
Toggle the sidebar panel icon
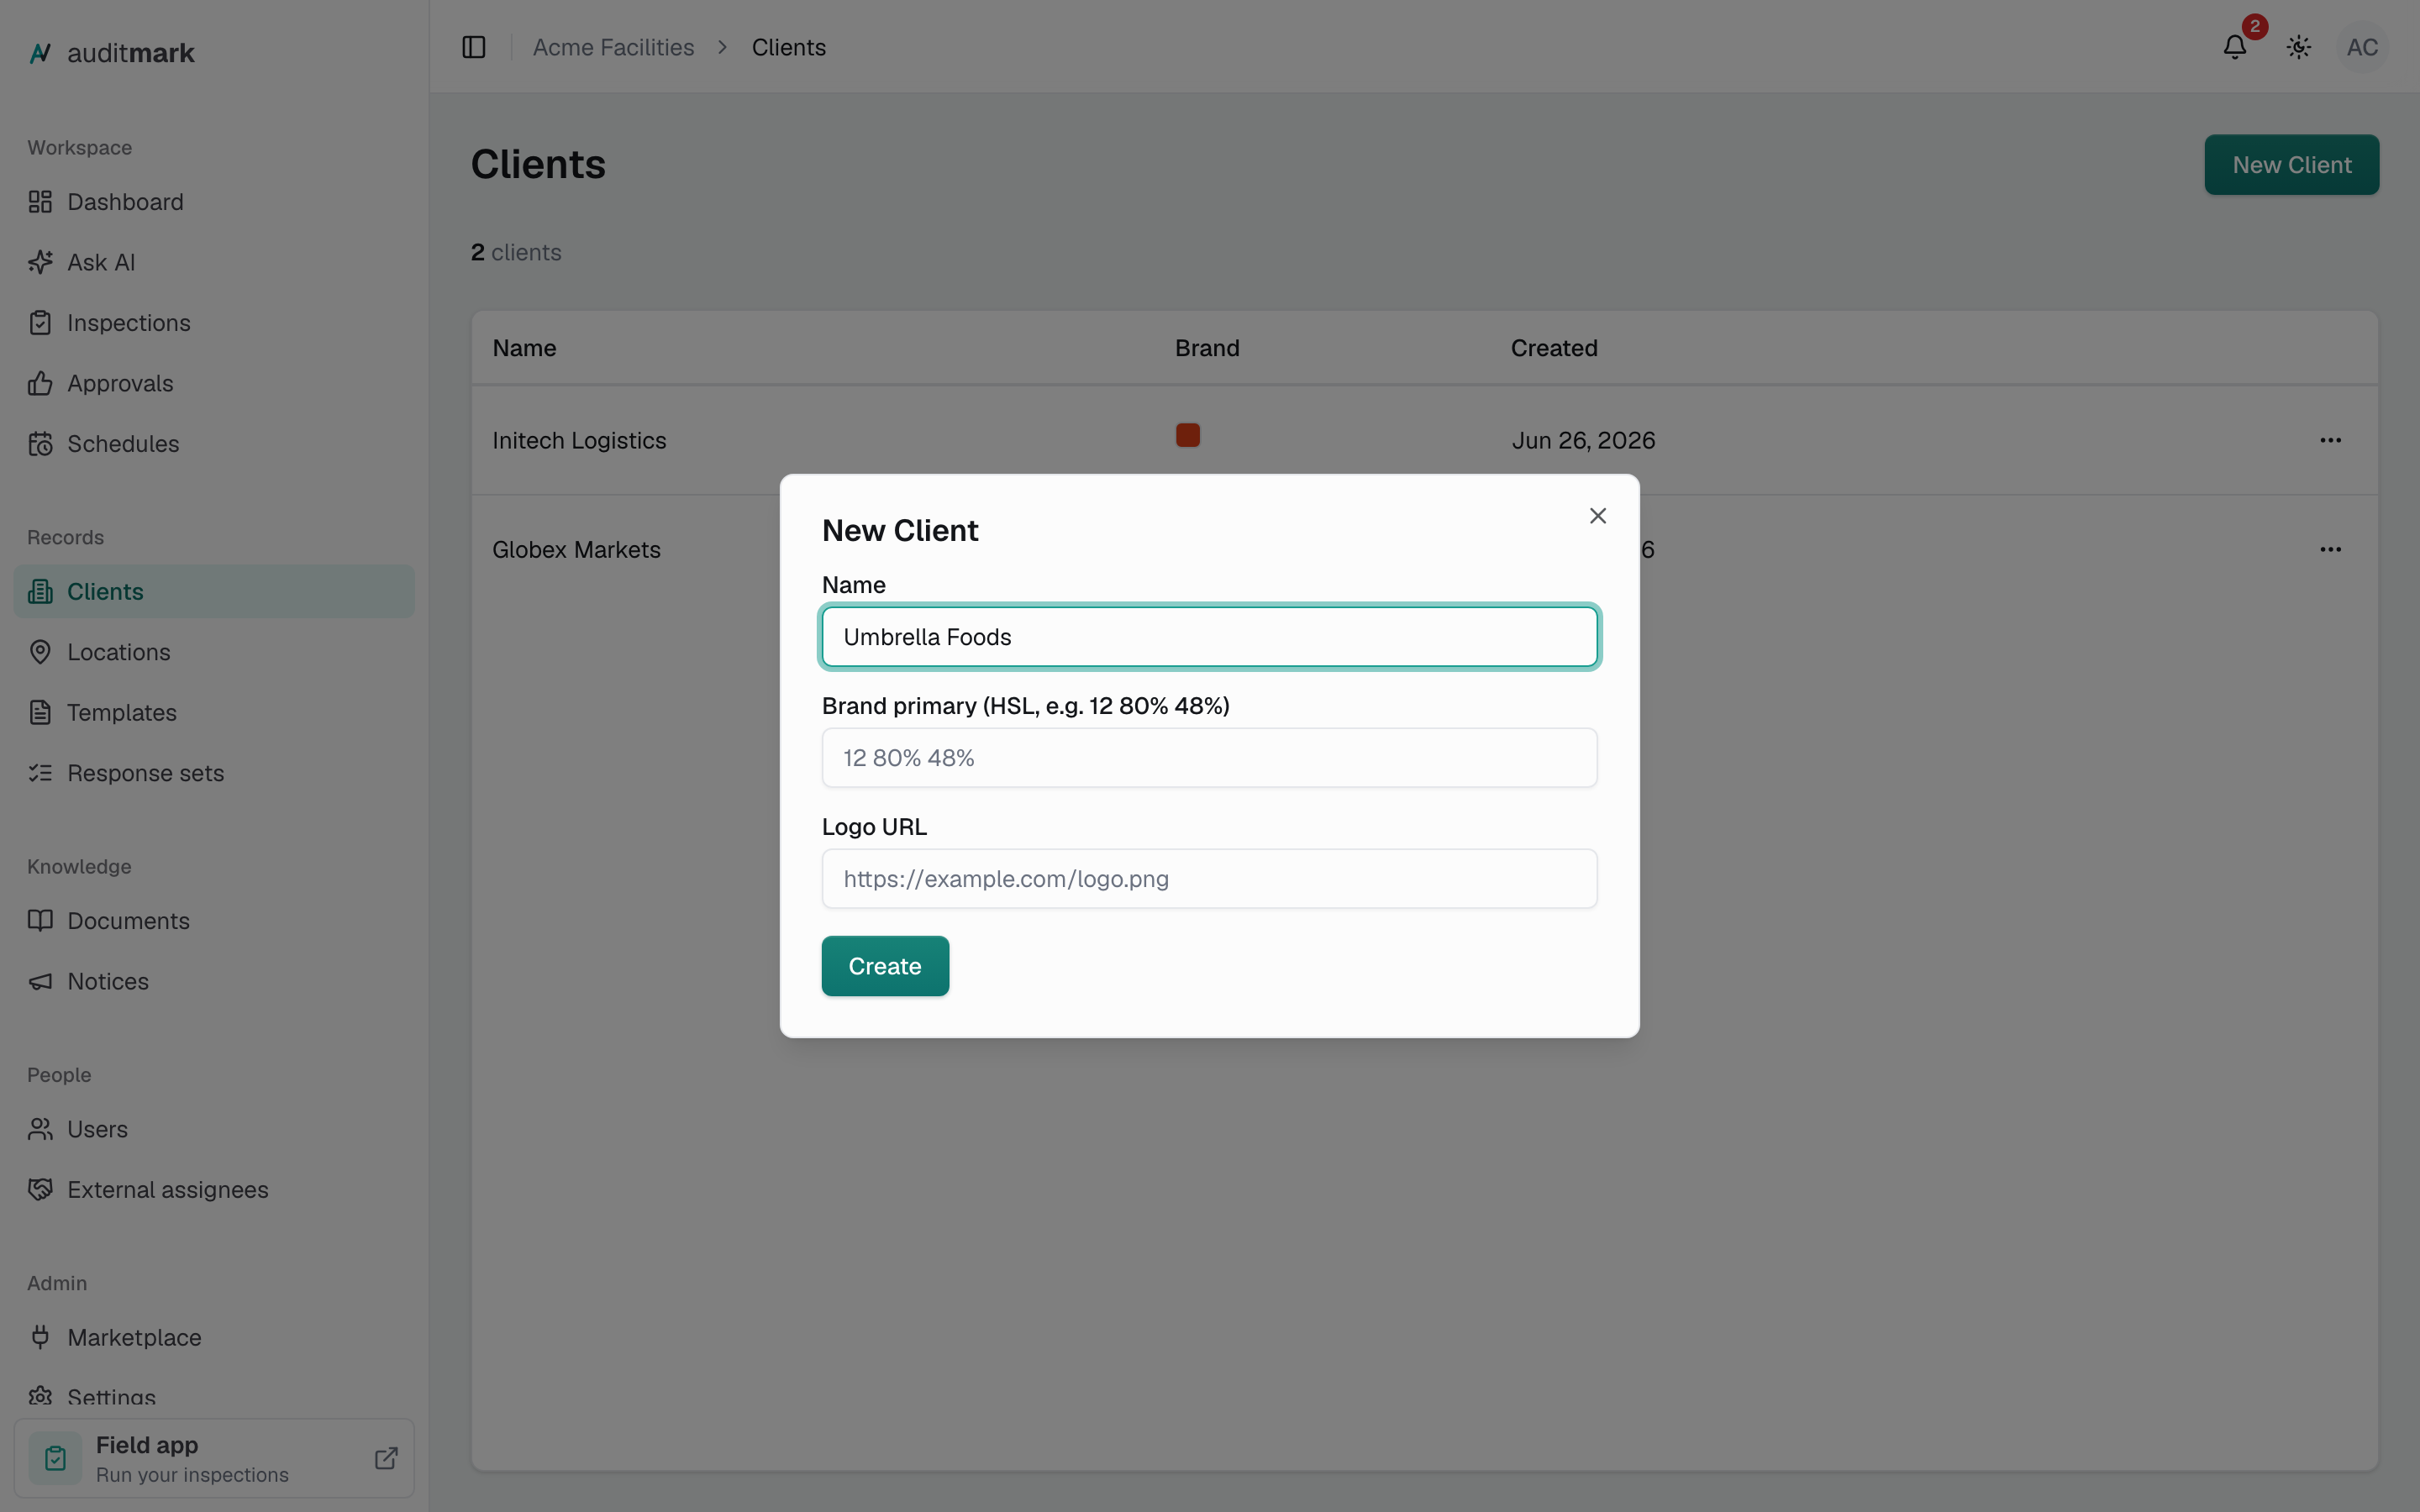[474, 47]
